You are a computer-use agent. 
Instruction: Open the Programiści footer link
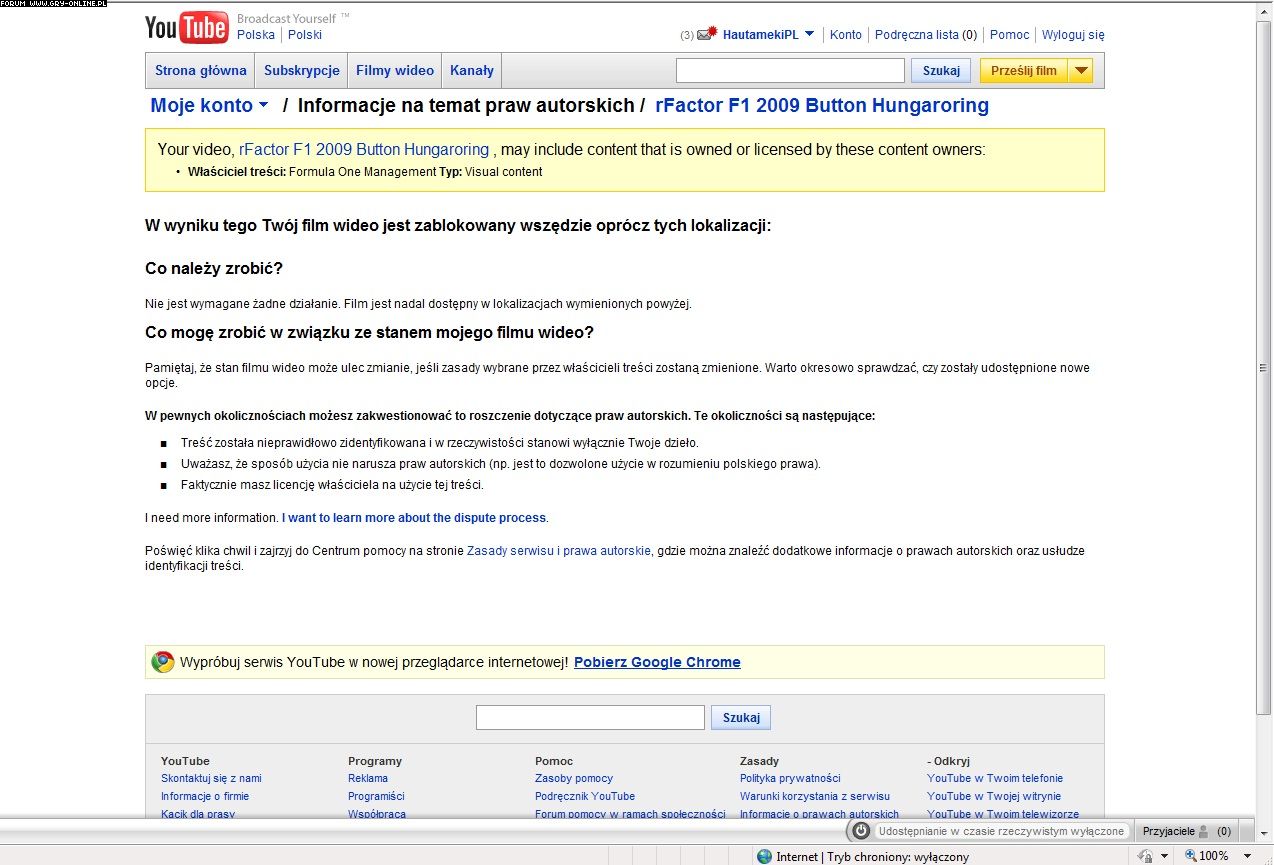[376, 797]
